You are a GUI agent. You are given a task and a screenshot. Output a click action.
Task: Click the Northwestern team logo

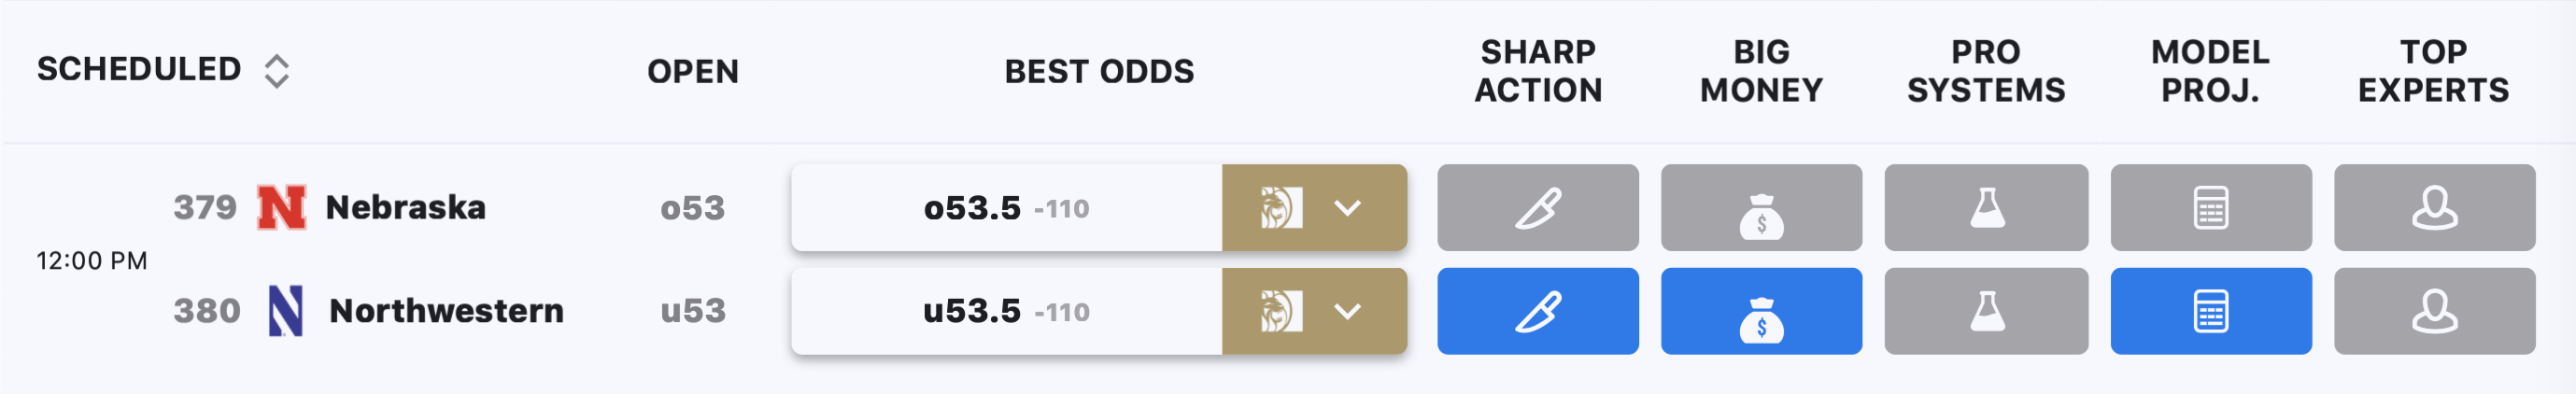285,310
